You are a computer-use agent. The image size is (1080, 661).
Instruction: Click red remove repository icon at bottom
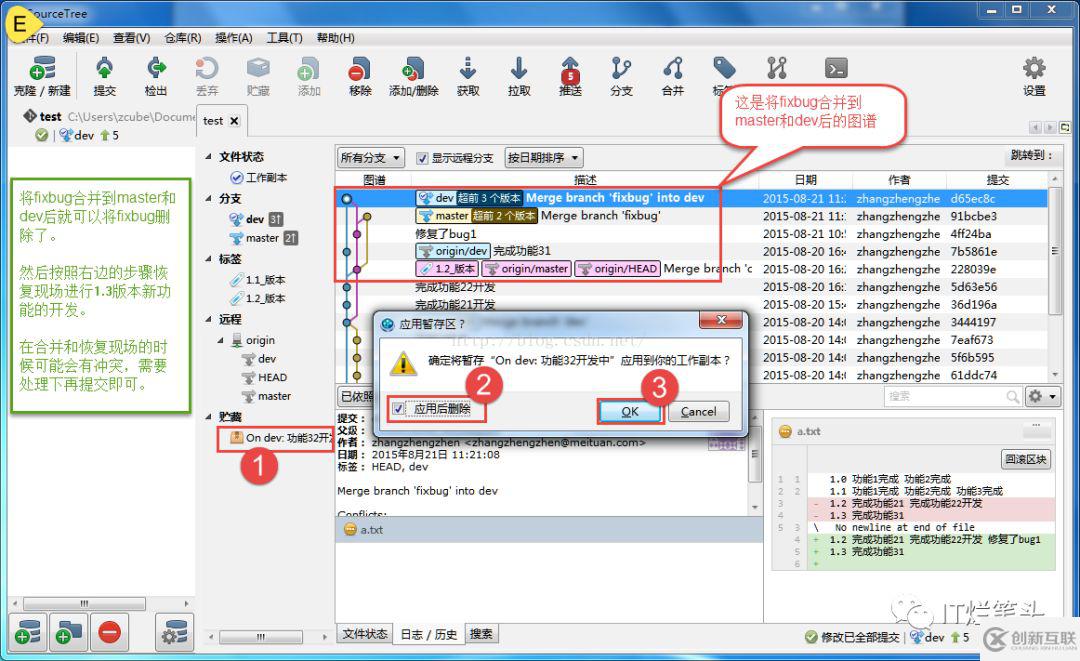click(x=109, y=632)
